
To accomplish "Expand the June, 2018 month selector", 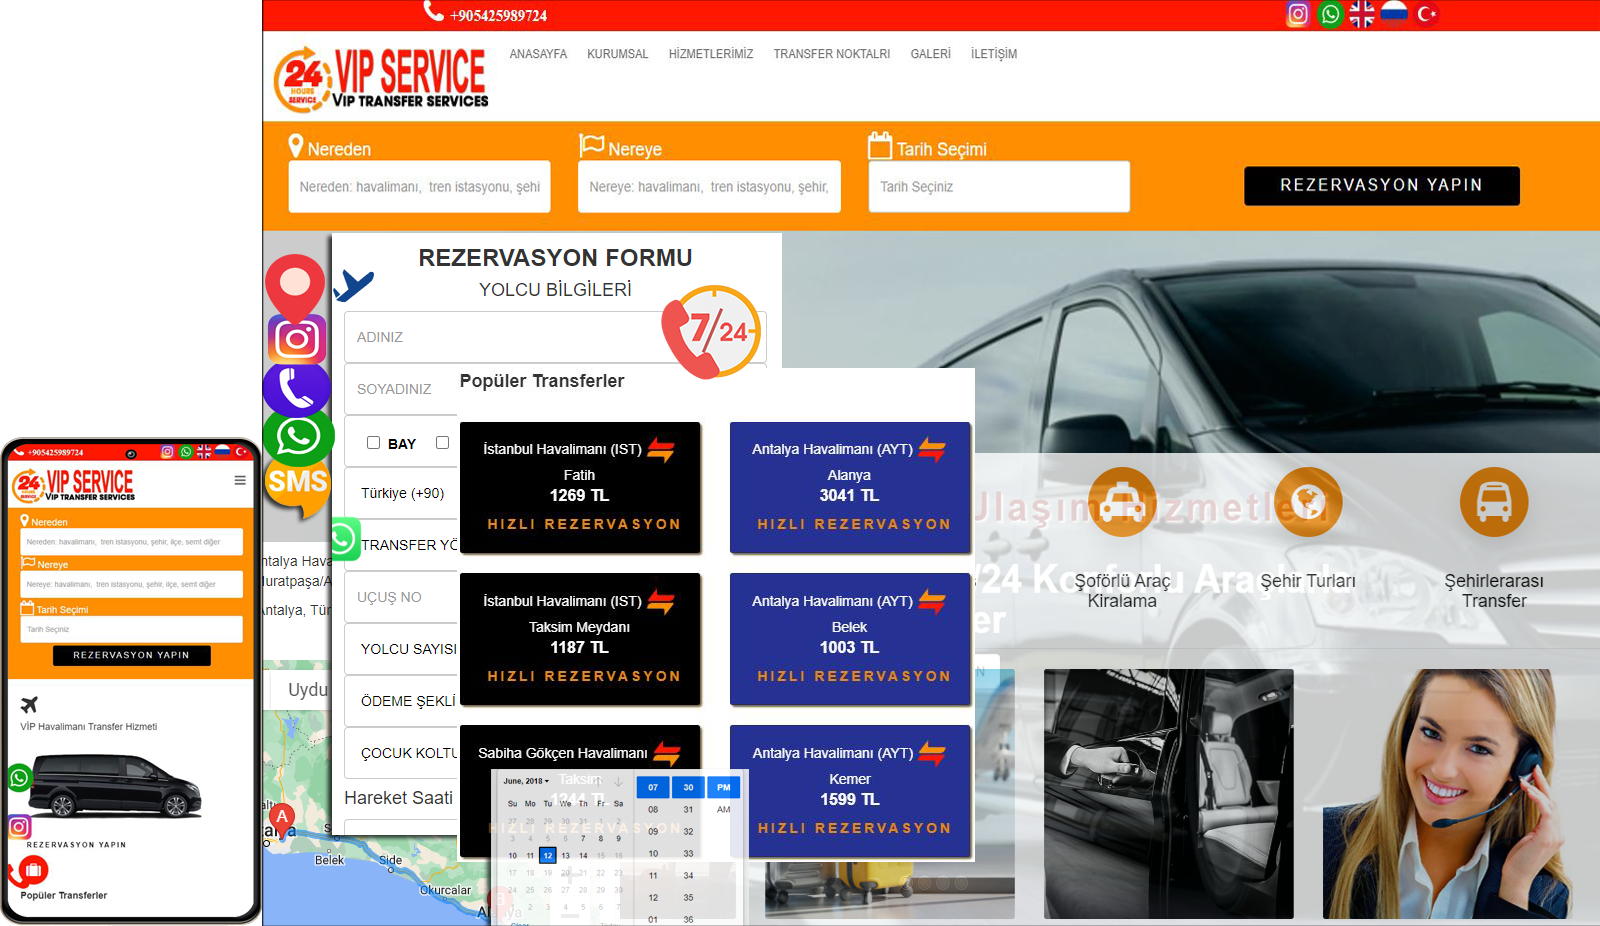I will click(526, 781).
